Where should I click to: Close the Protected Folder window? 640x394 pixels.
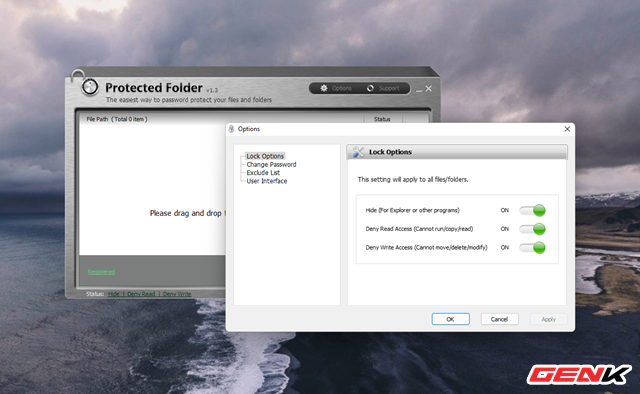(429, 88)
